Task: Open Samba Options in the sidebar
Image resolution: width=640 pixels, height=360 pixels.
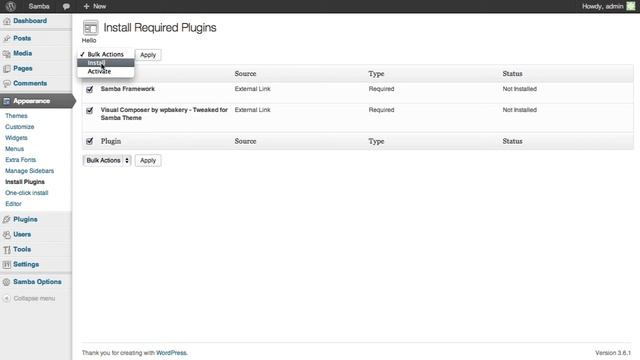Action: click(x=37, y=282)
